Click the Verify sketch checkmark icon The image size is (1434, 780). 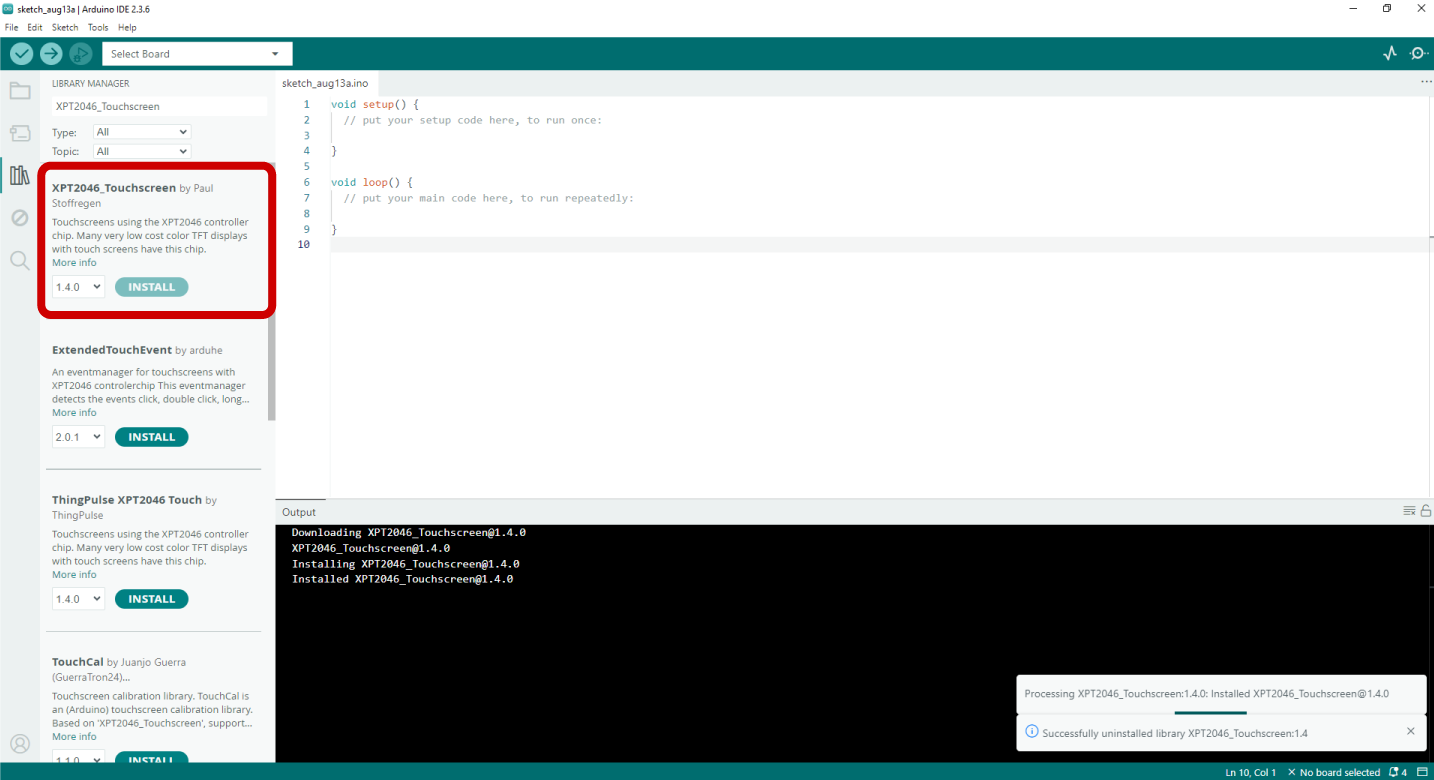pyautogui.click(x=21, y=54)
